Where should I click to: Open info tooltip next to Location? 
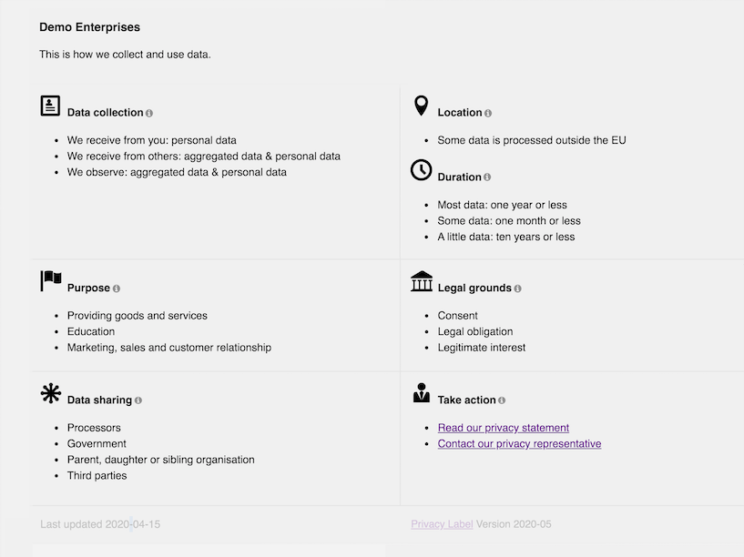488,113
